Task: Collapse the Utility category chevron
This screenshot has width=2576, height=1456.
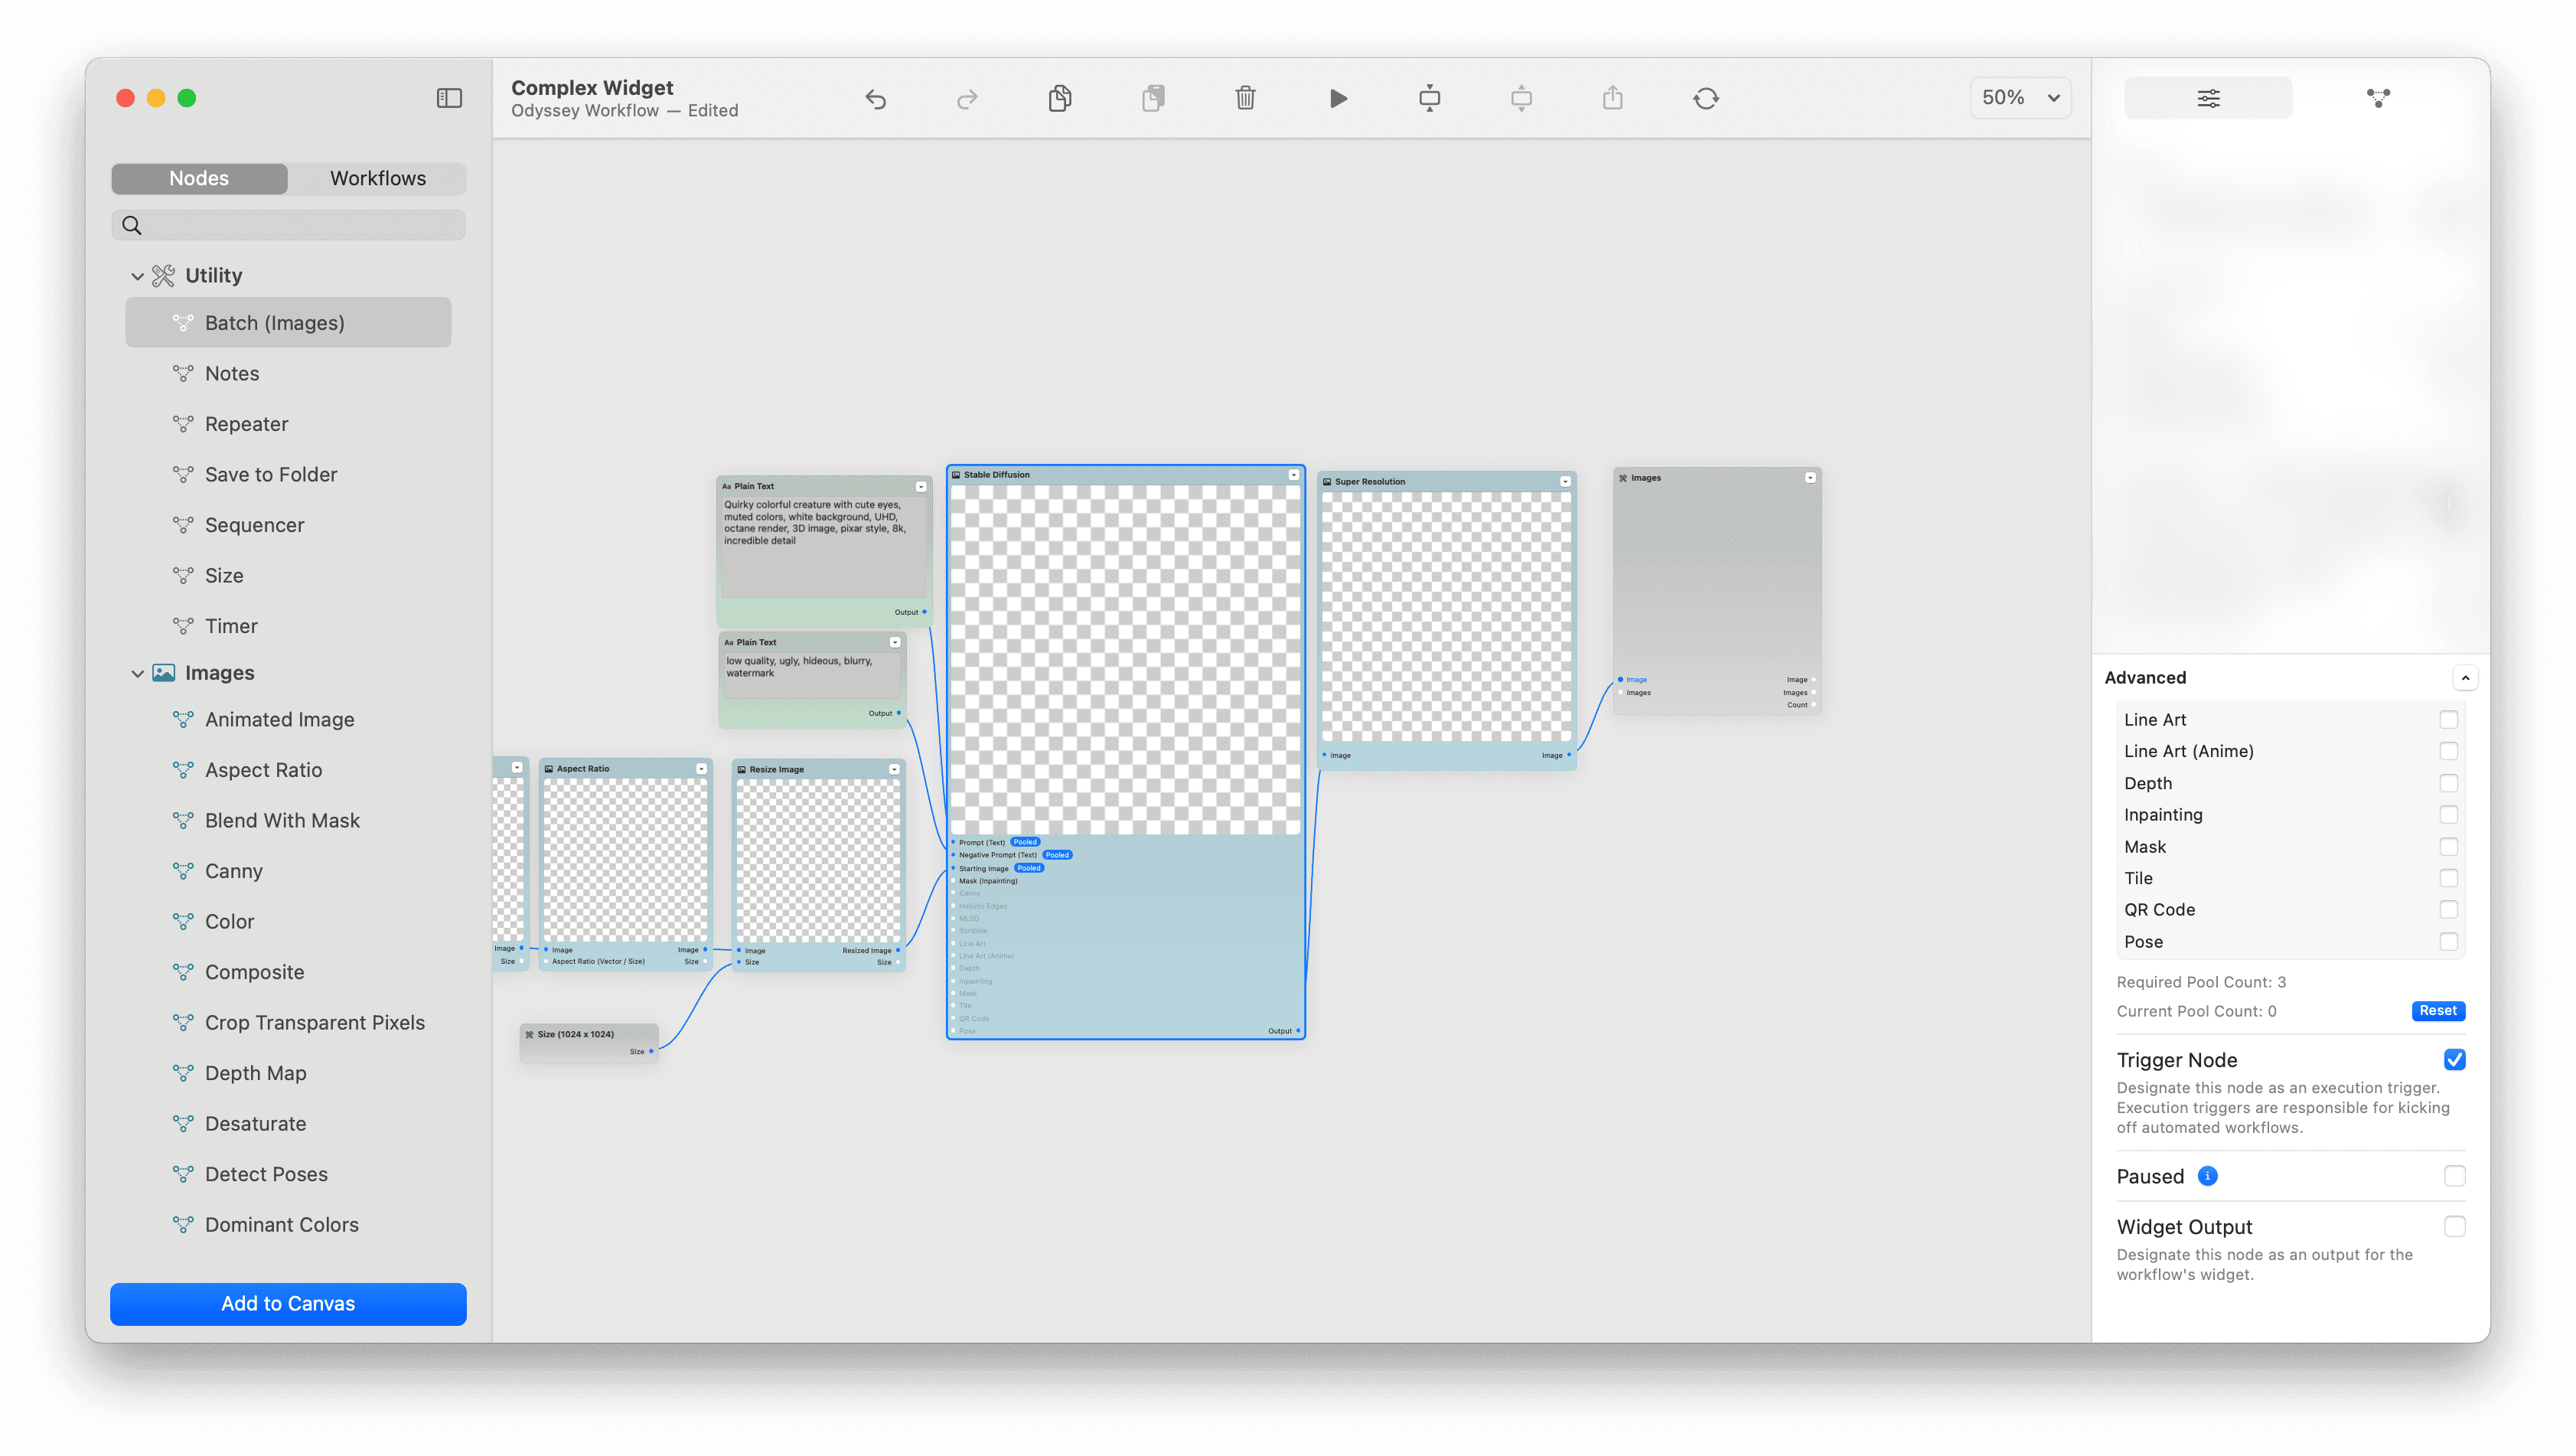Action: (x=137, y=276)
